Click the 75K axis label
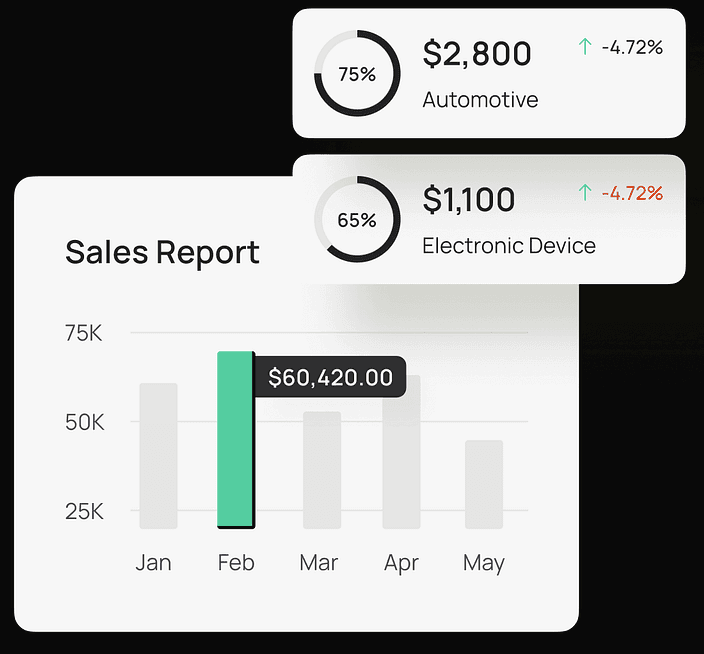Viewport: 704px width, 654px height. pos(84,333)
